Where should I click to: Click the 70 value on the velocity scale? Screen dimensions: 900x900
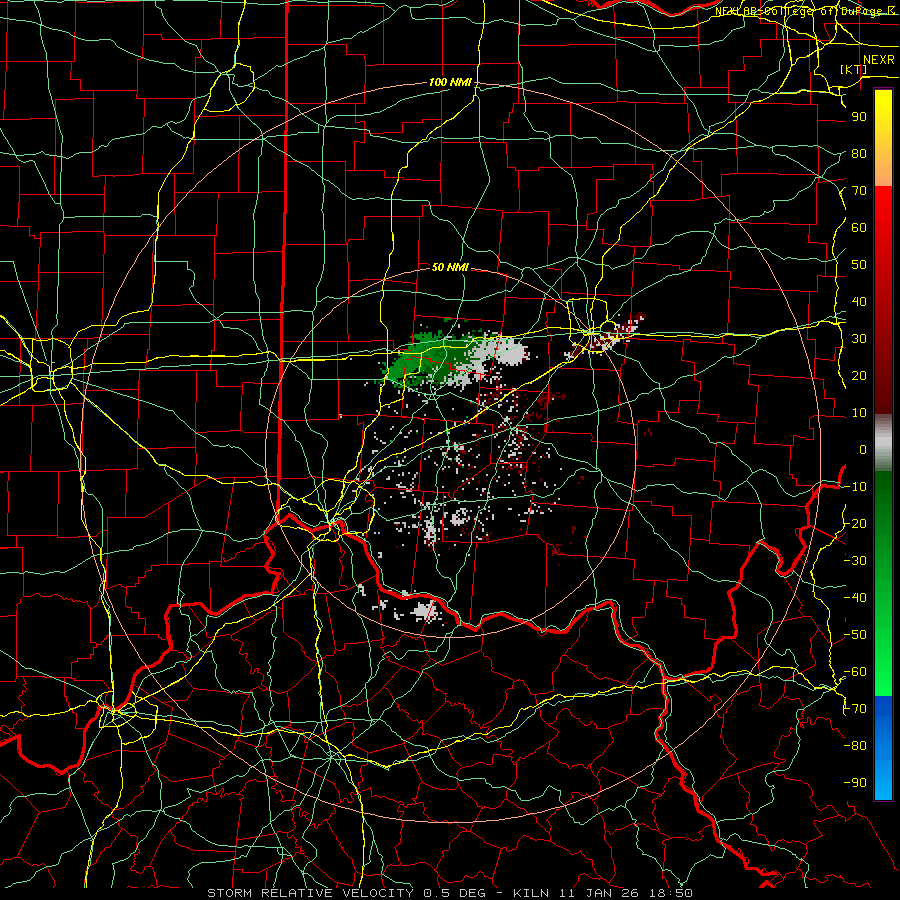859,191
